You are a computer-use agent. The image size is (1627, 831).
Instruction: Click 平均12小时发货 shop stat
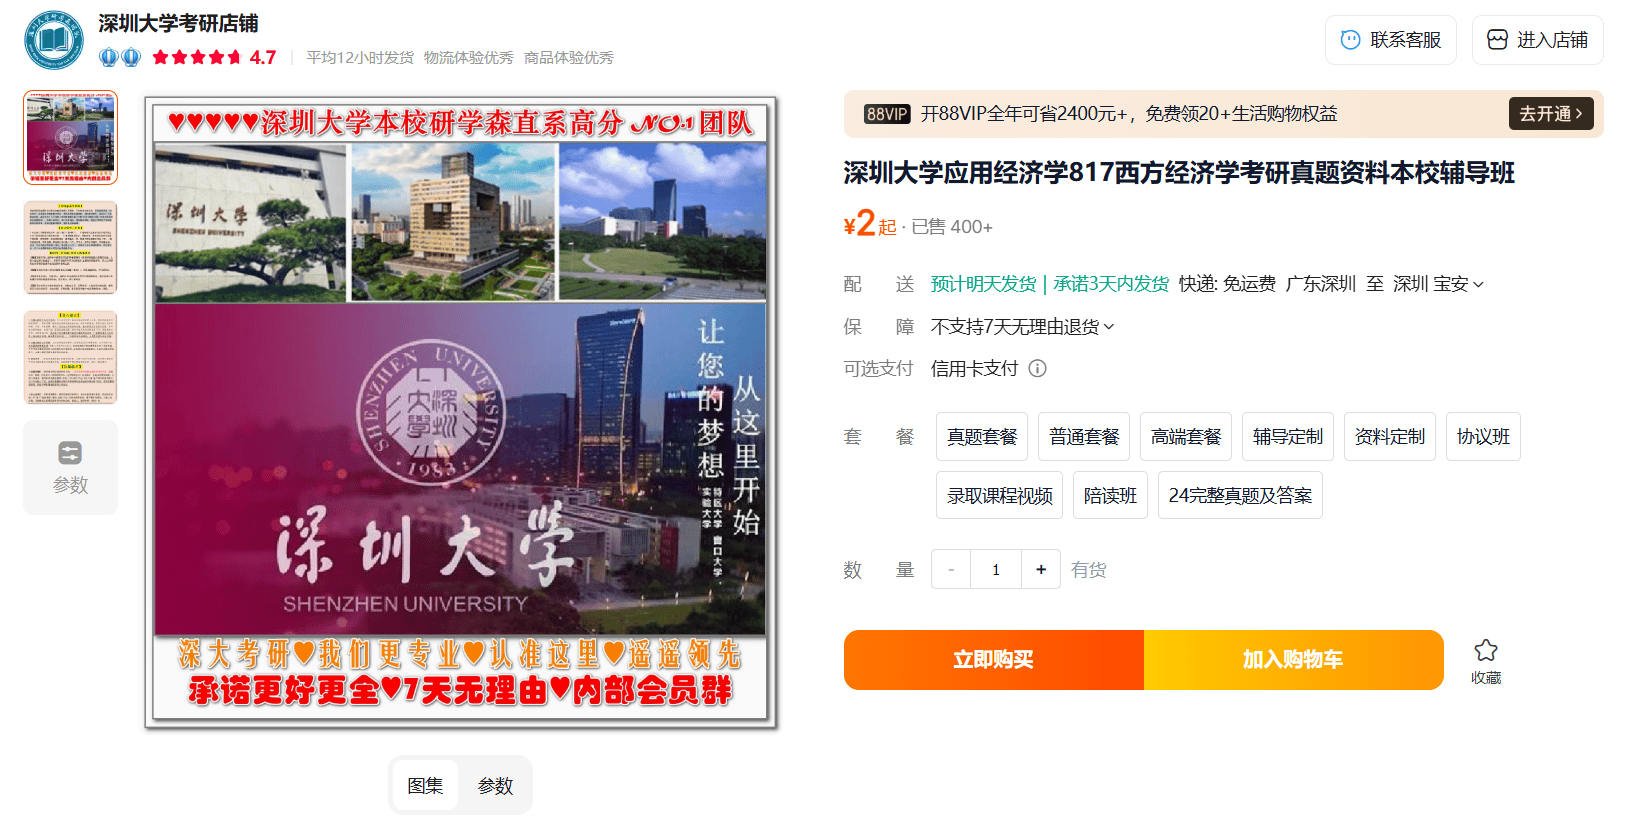pyautogui.click(x=360, y=58)
